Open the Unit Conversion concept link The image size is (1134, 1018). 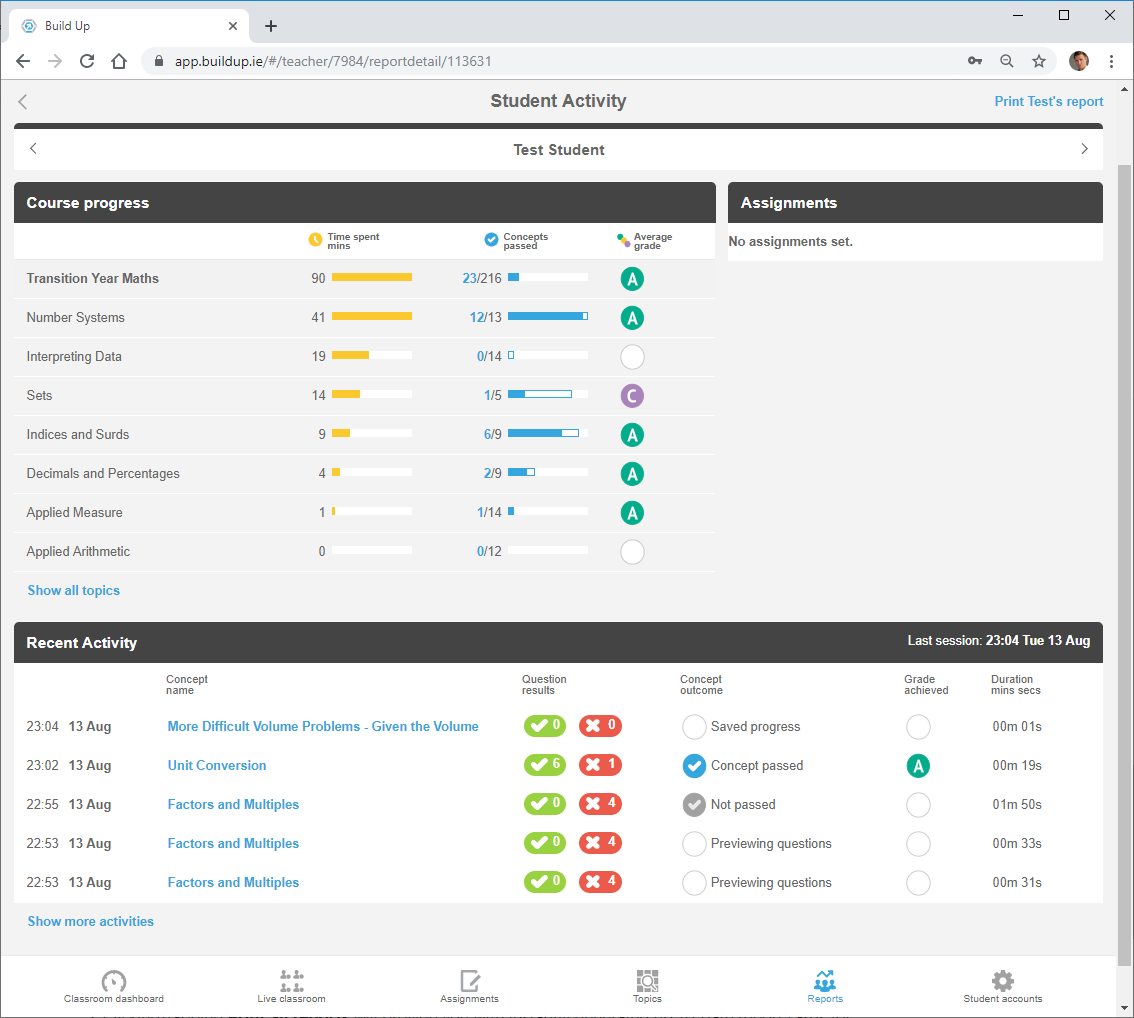pyautogui.click(x=217, y=766)
